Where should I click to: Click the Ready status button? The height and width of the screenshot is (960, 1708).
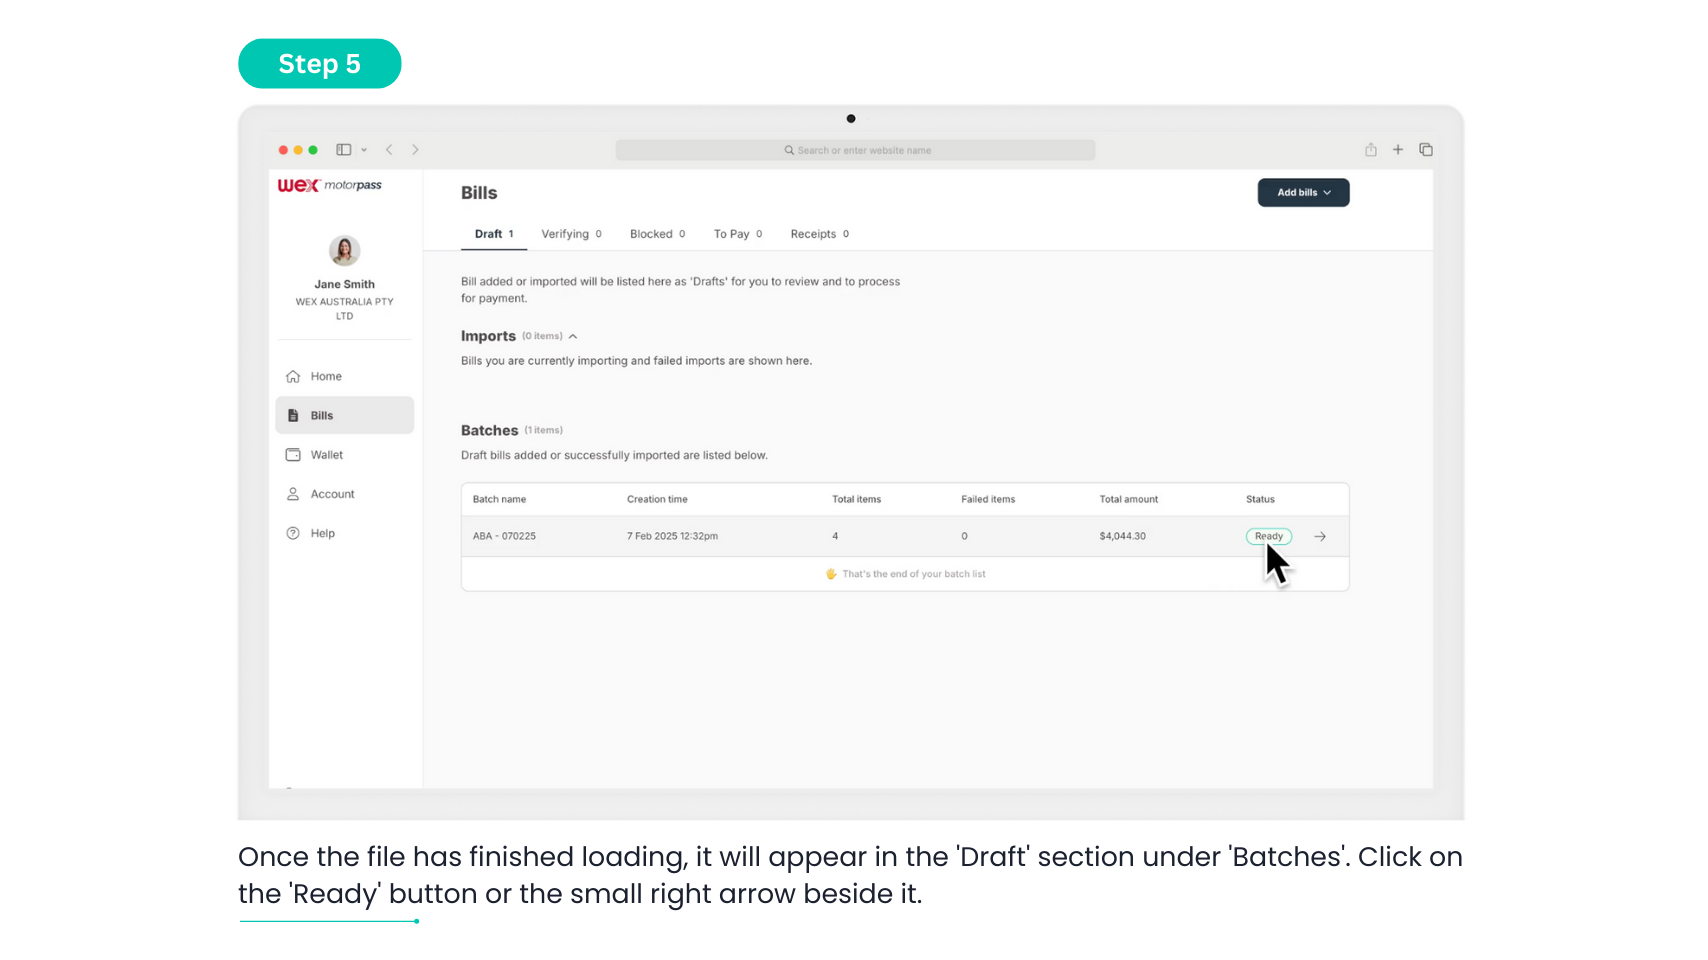[x=1268, y=537]
